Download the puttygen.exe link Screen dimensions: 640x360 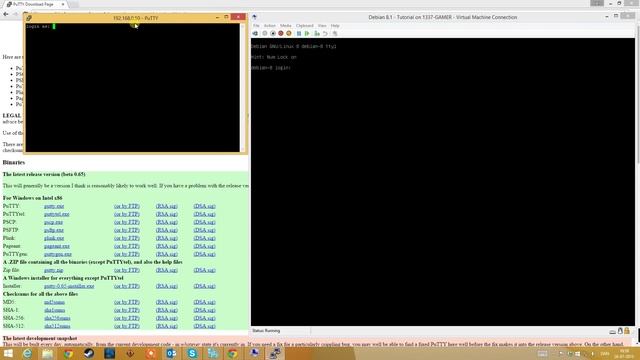58,254
